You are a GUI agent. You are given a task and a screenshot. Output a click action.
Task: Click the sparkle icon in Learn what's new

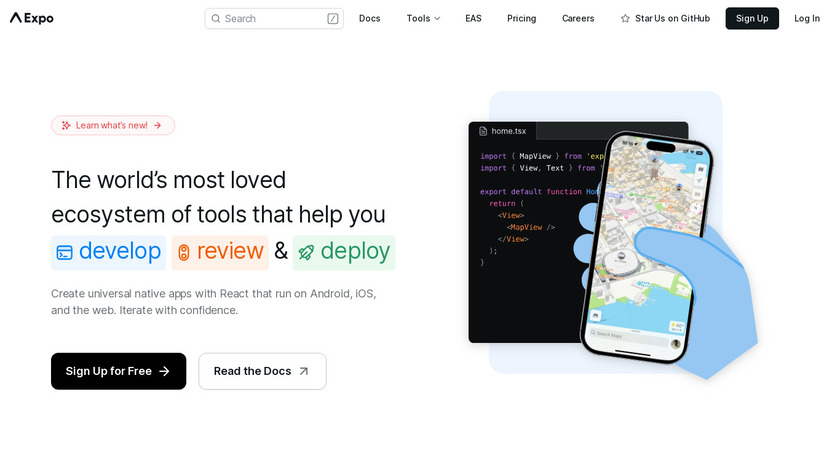[x=66, y=125]
